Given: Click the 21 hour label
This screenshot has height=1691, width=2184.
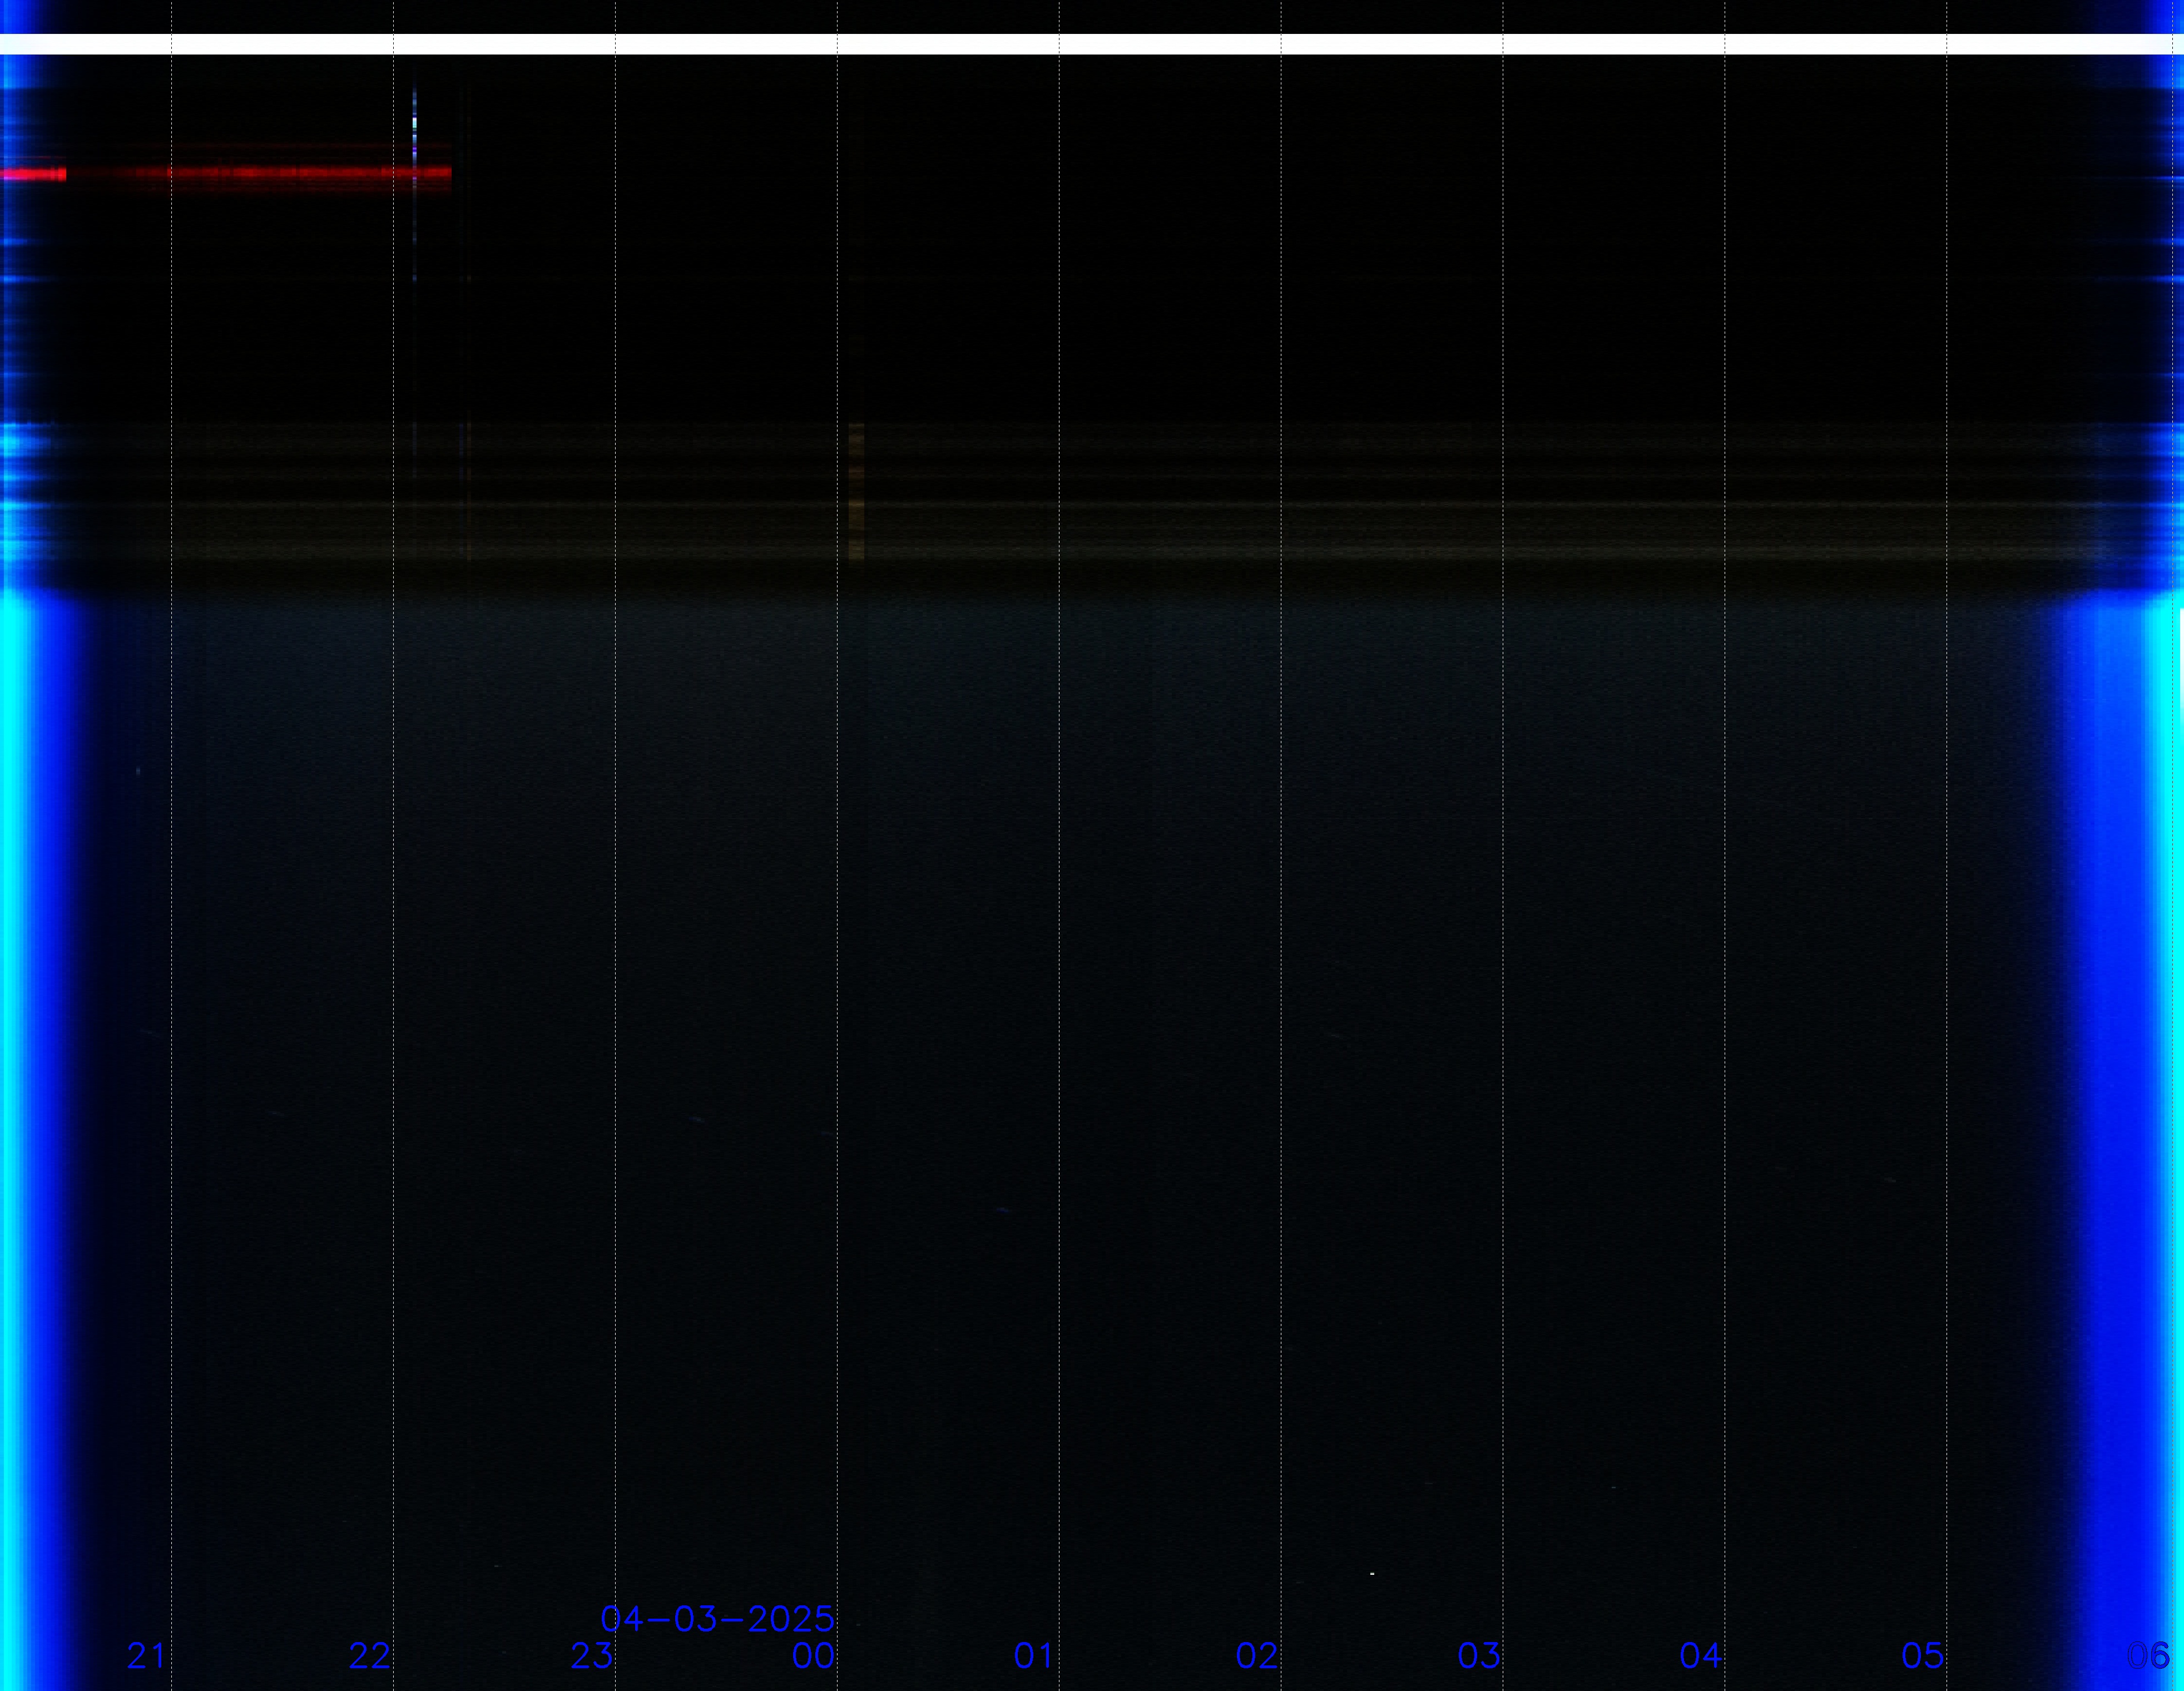Looking at the screenshot, I should tap(146, 1656).
